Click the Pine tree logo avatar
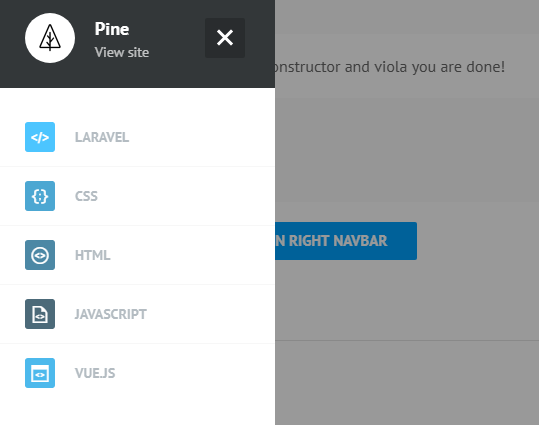Viewport: 539px width, 425px height. tap(50, 38)
